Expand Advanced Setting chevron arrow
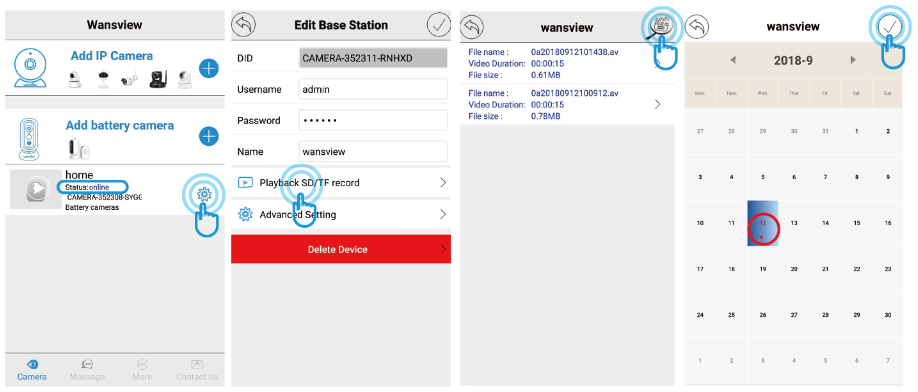Image resolution: width=918 pixels, height=392 pixels. [443, 214]
